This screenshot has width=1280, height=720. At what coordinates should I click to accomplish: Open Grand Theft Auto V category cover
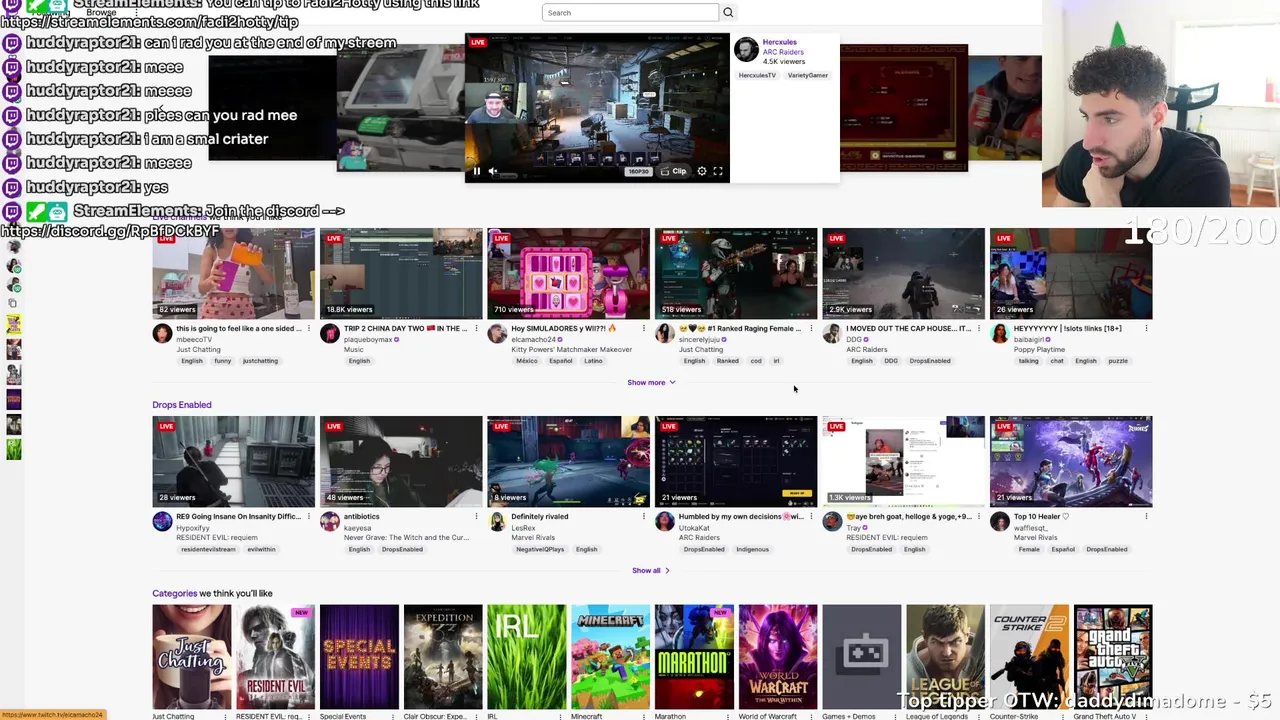[1113, 657]
